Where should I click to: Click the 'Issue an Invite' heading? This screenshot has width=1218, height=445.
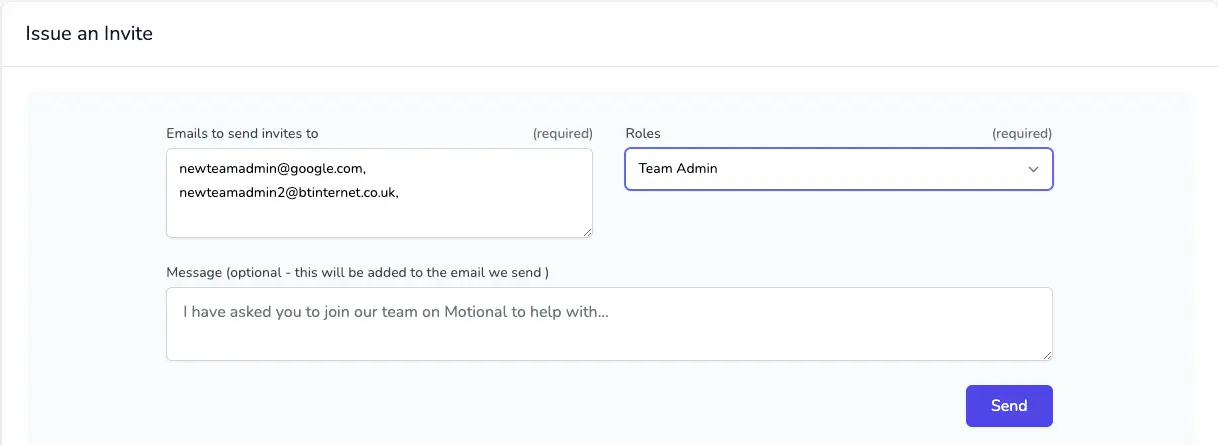tap(89, 33)
